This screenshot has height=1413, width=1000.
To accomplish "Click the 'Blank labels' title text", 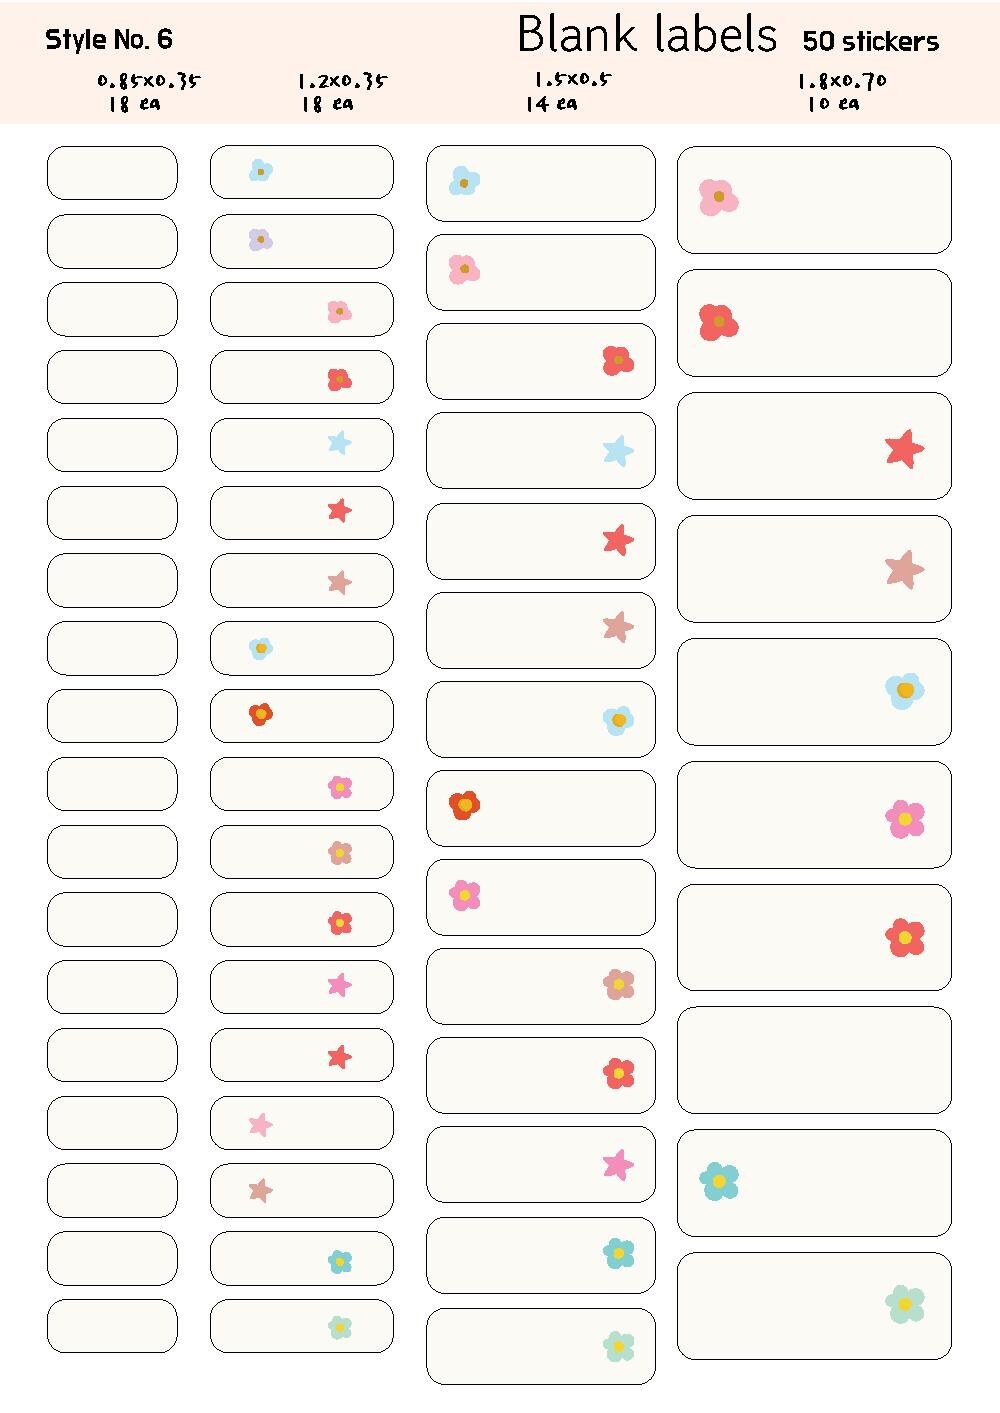I will [646, 36].
